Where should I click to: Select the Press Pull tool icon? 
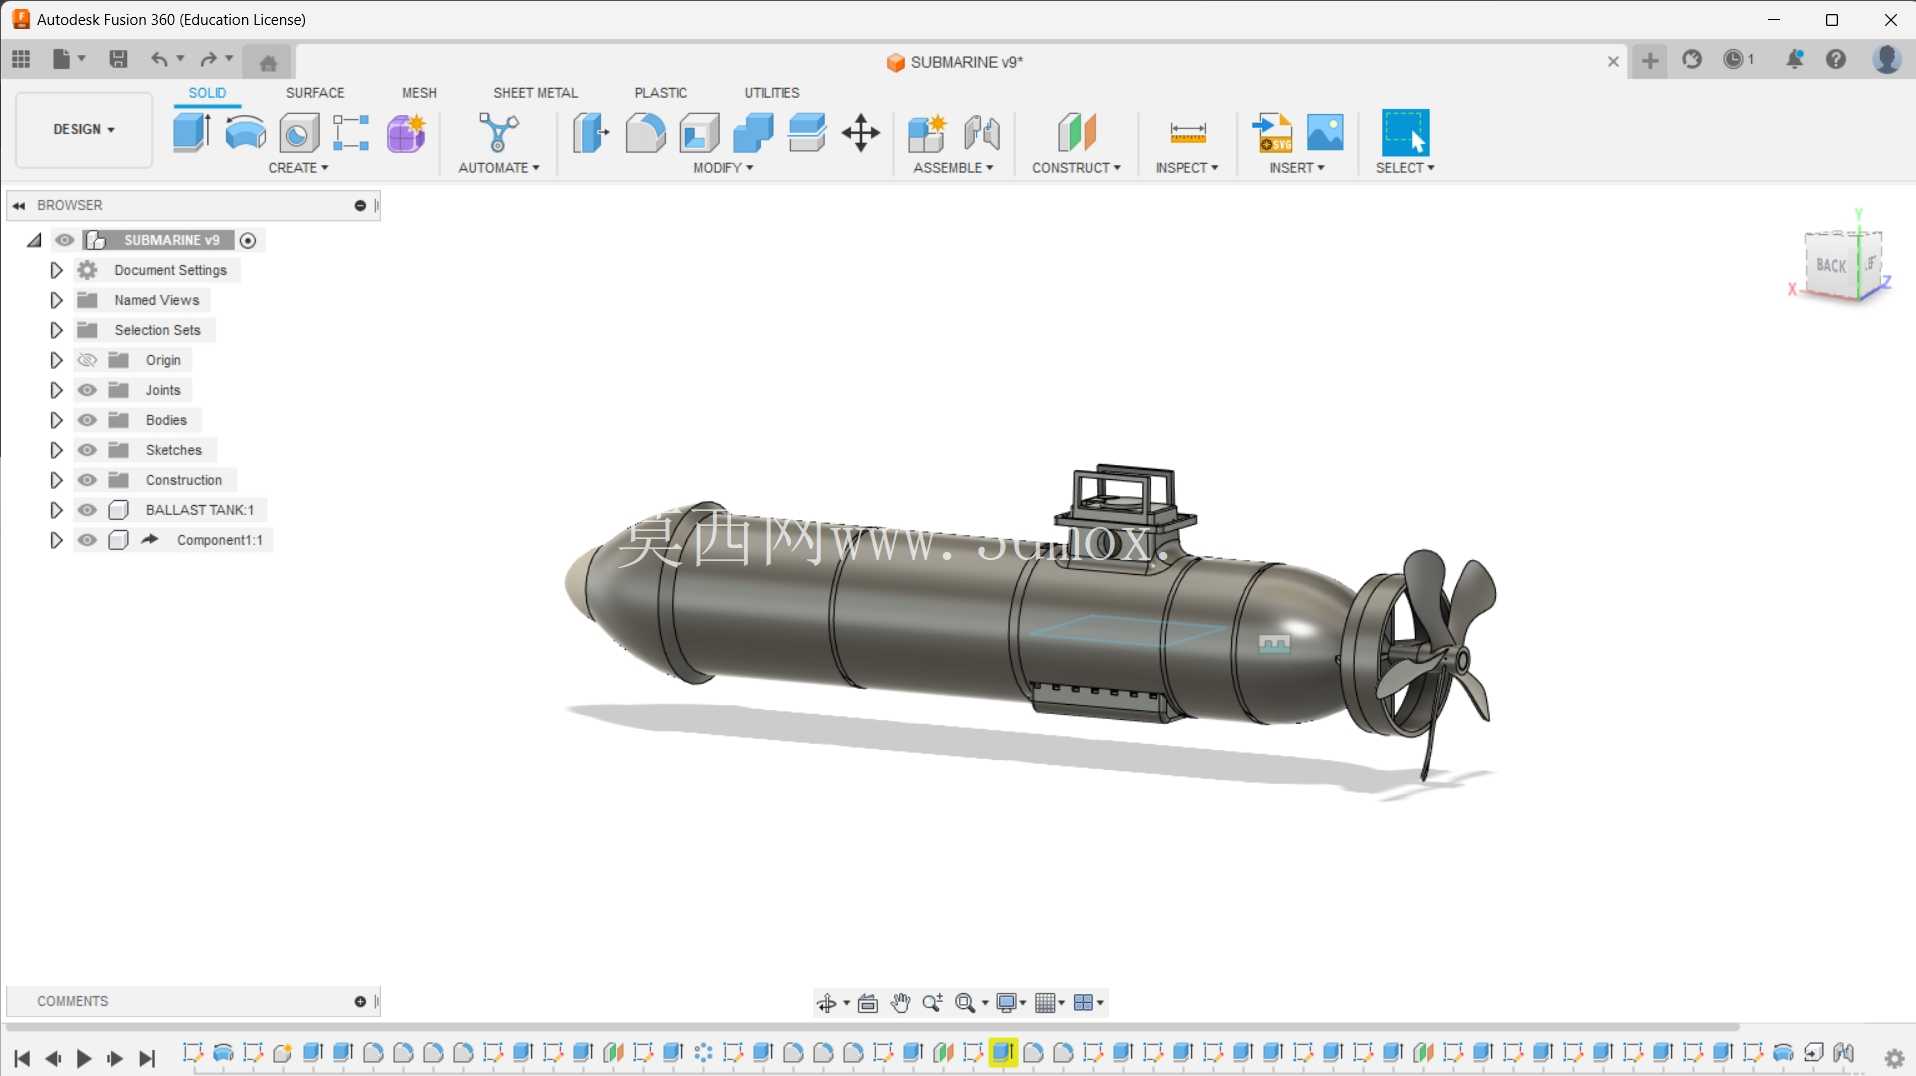pyautogui.click(x=591, y=132)
